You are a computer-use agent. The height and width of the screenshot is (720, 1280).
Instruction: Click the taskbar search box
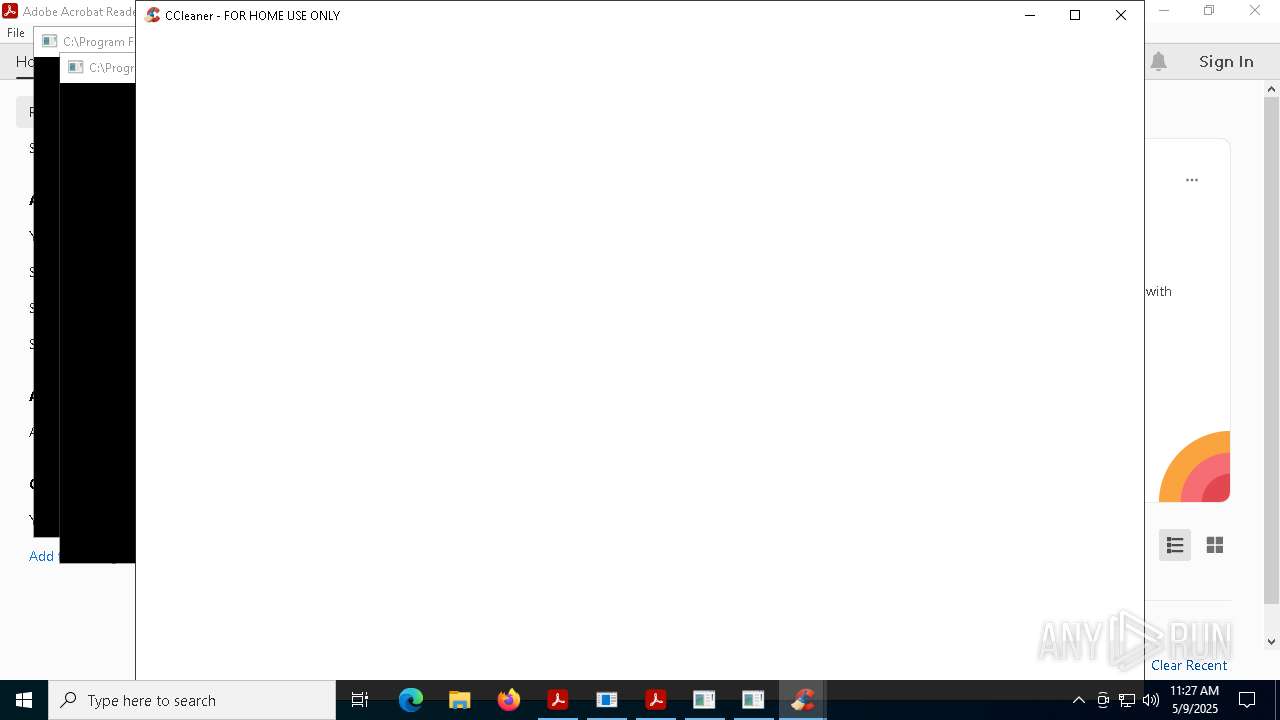[192, 700]
